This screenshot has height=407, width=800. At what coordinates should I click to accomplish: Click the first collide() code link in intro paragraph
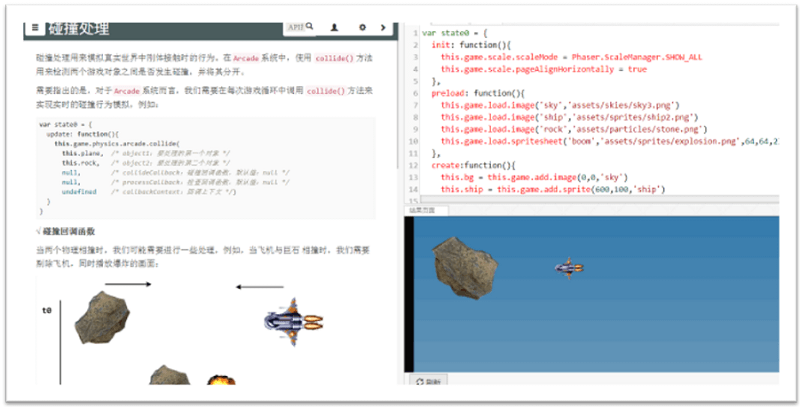(x=334, y=58)
